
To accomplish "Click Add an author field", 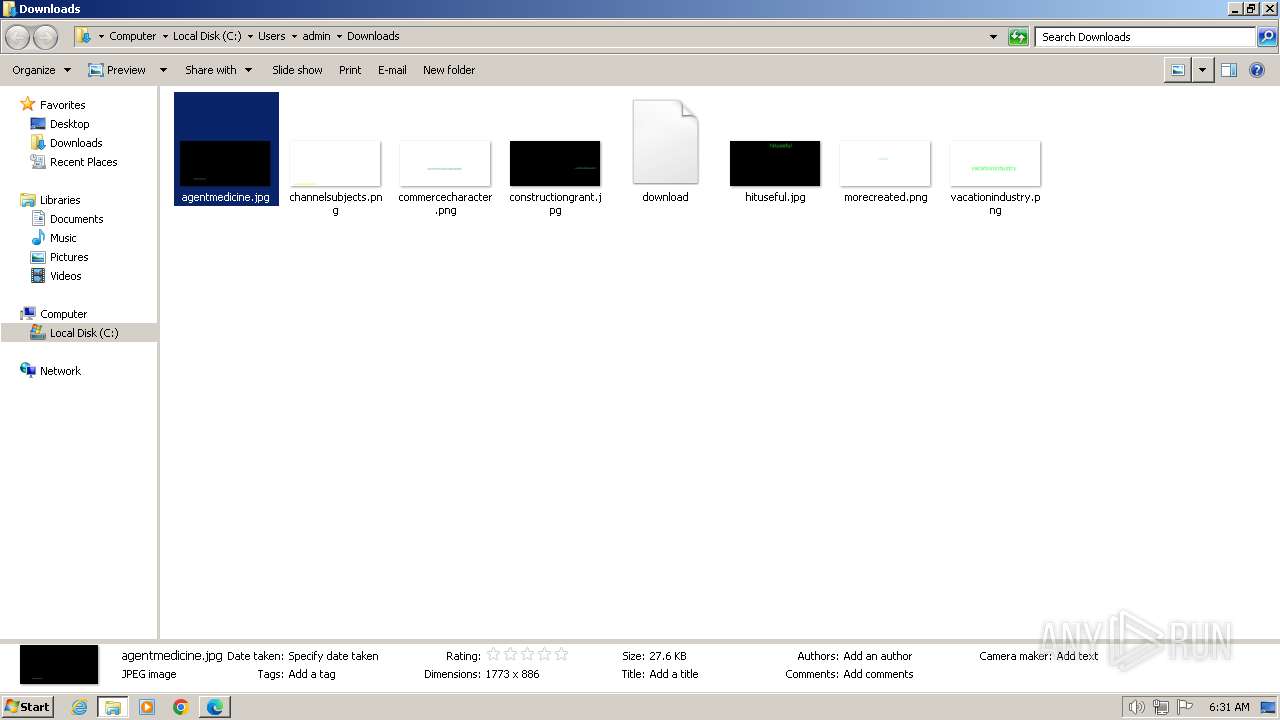I will pos(878,656).
